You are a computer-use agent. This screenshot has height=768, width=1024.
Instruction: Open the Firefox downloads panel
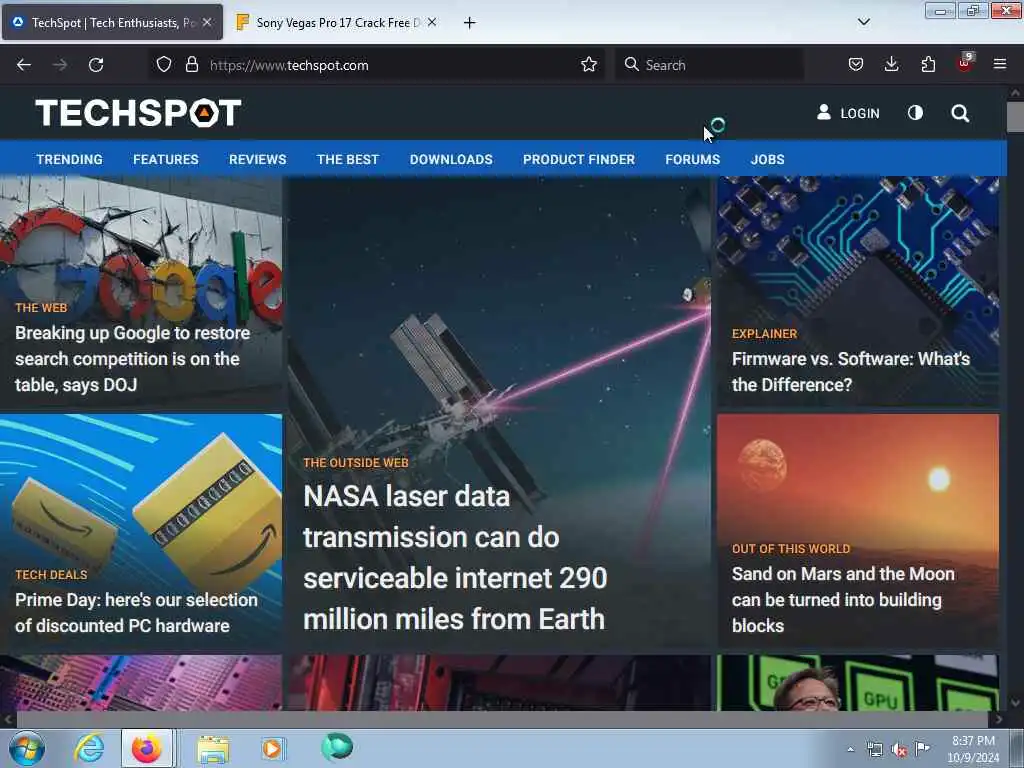coord(891,64)
